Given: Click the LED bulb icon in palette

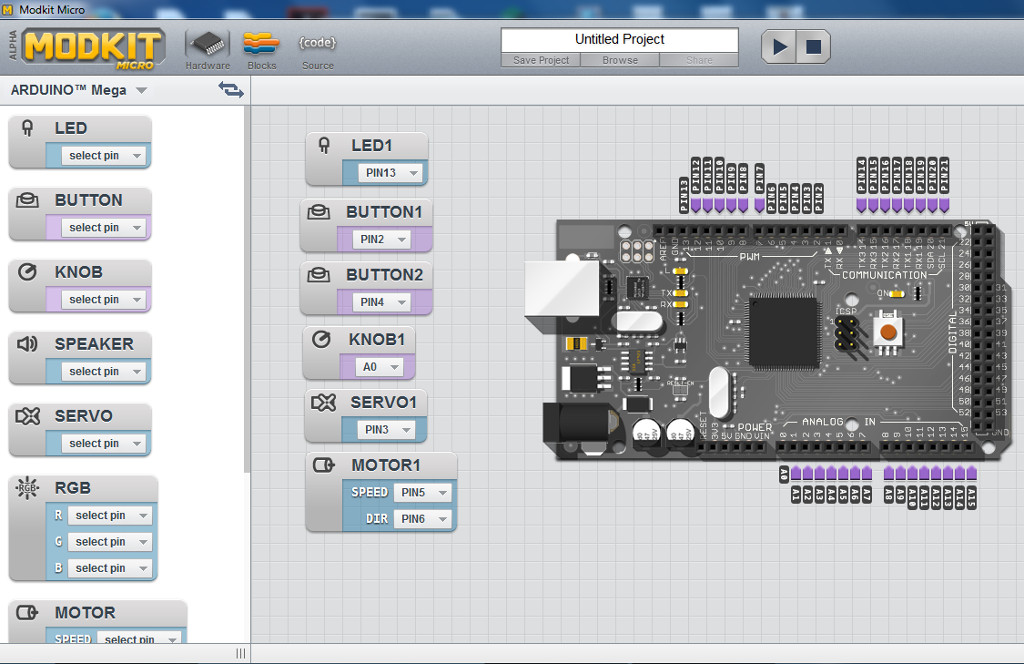Looking at the screenshot, I should coord(27,128).
